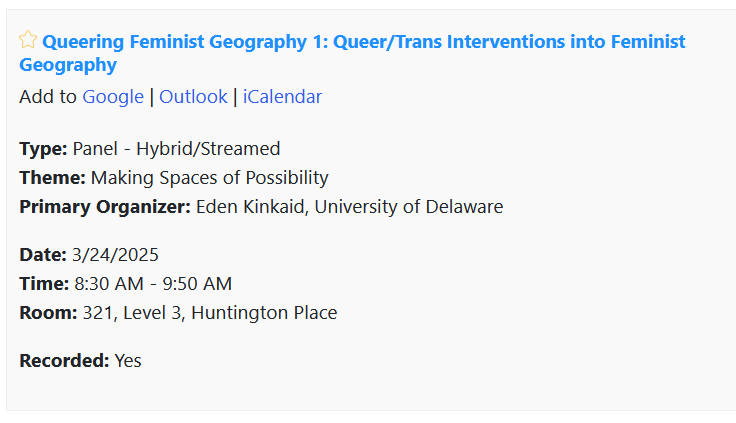
Task: Click the "Type:" label
Action: (x=43, y=149)
